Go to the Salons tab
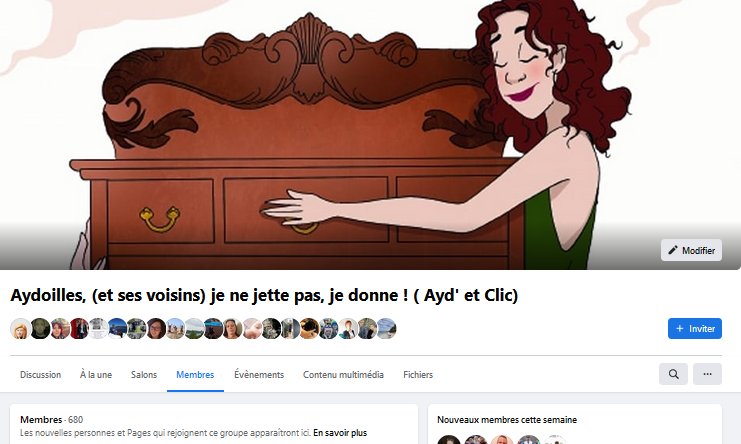Viewport: 741px width, 444px height. coord(144,375)
